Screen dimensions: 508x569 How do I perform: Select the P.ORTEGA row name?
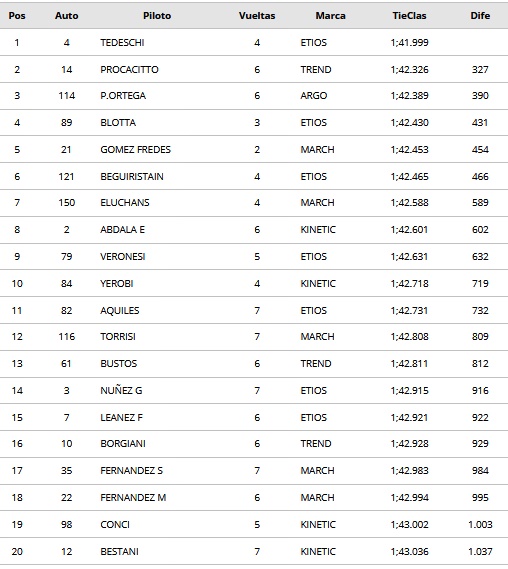[x=123, y=96]
